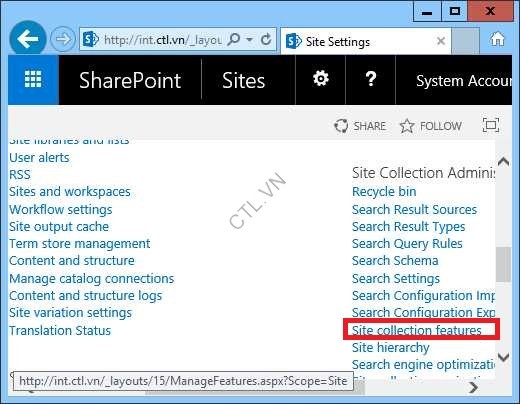Open Search engine optimization settings link
This screenshot has width=520, height=404.
pos(423,365)
